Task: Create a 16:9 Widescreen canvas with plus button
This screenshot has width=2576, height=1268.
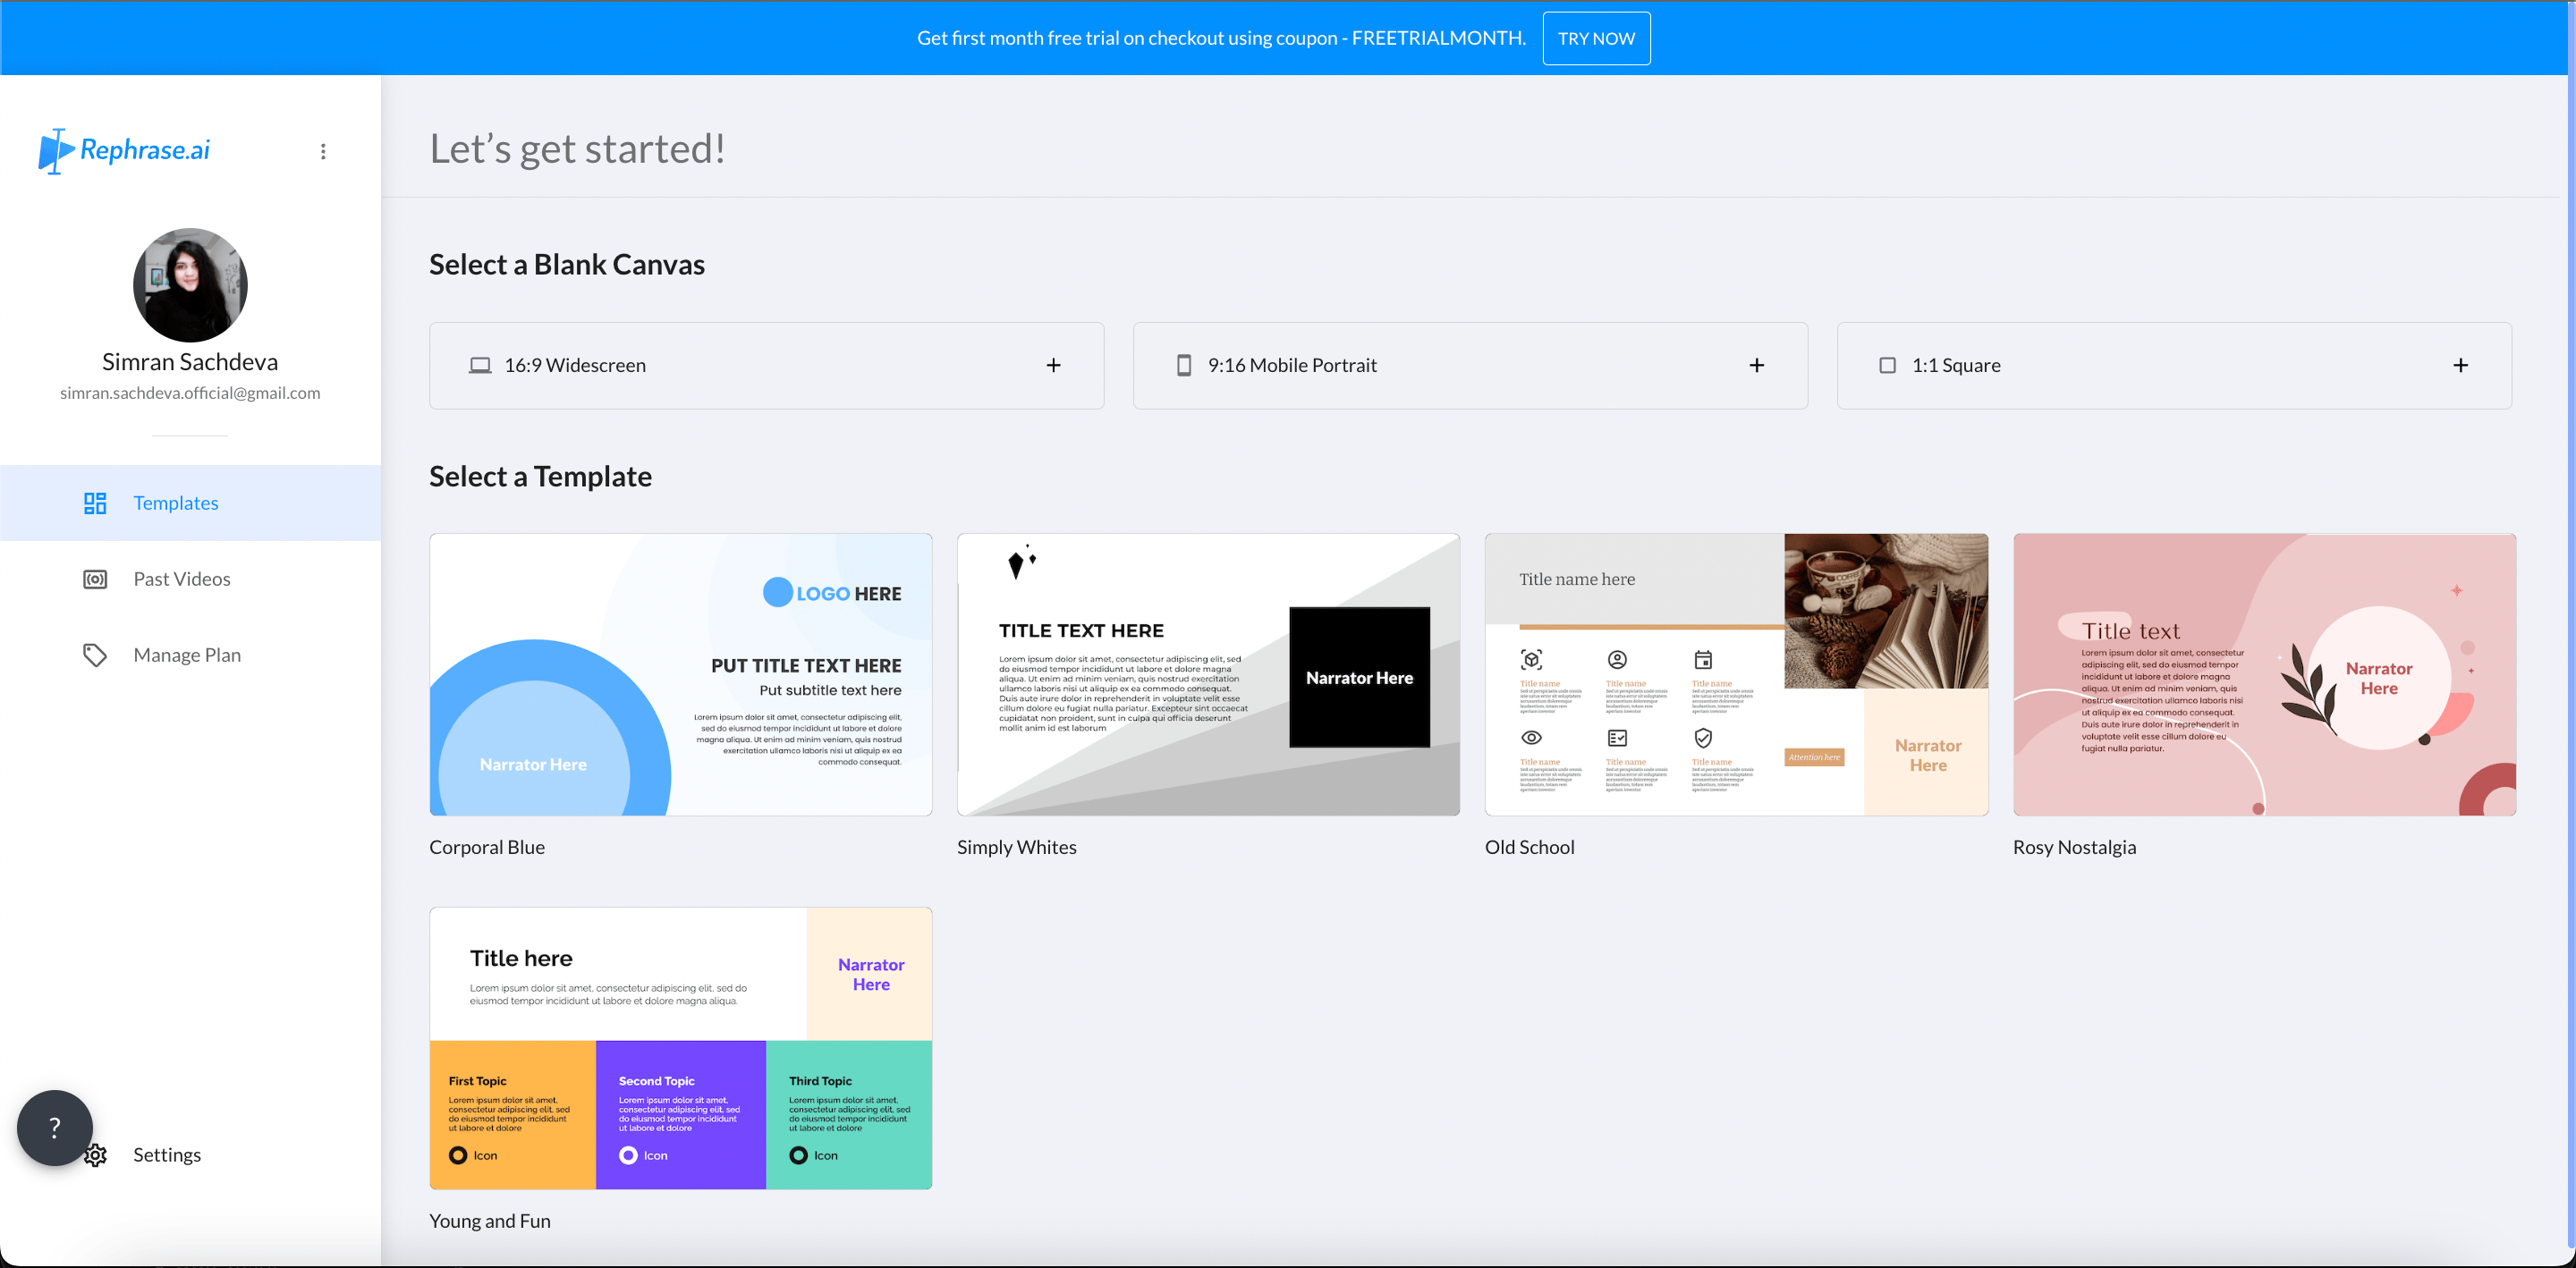Action: pos(1054,365)
